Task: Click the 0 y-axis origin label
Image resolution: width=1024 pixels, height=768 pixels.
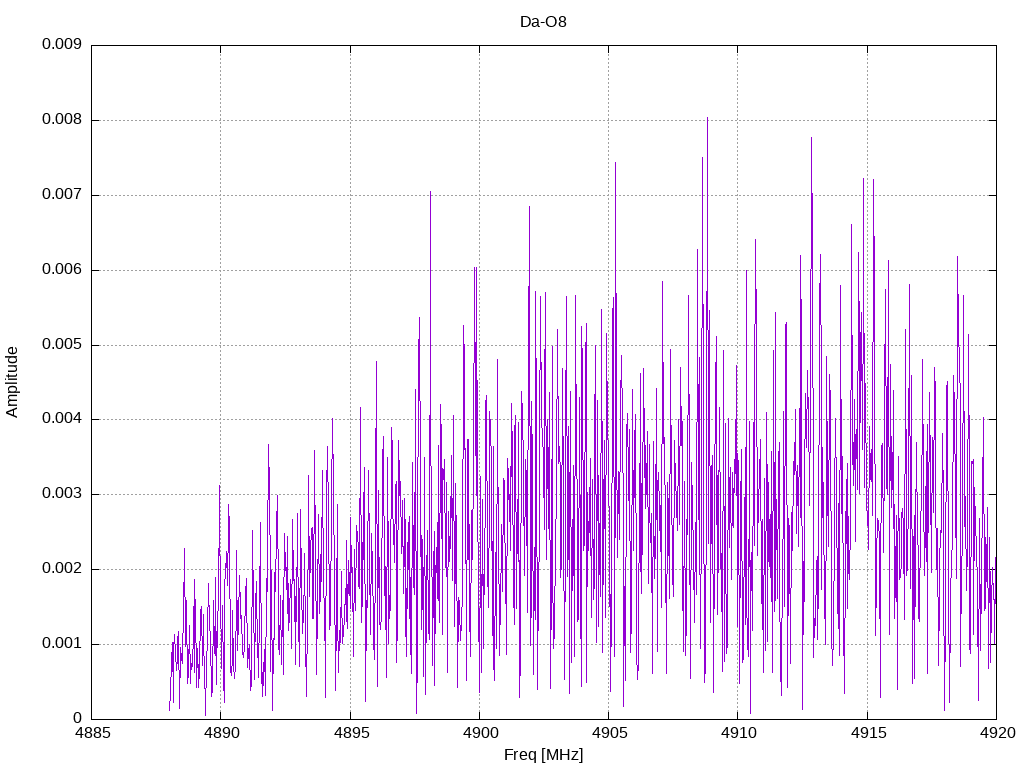Action: pyautogui.click(x=78, y=718)
